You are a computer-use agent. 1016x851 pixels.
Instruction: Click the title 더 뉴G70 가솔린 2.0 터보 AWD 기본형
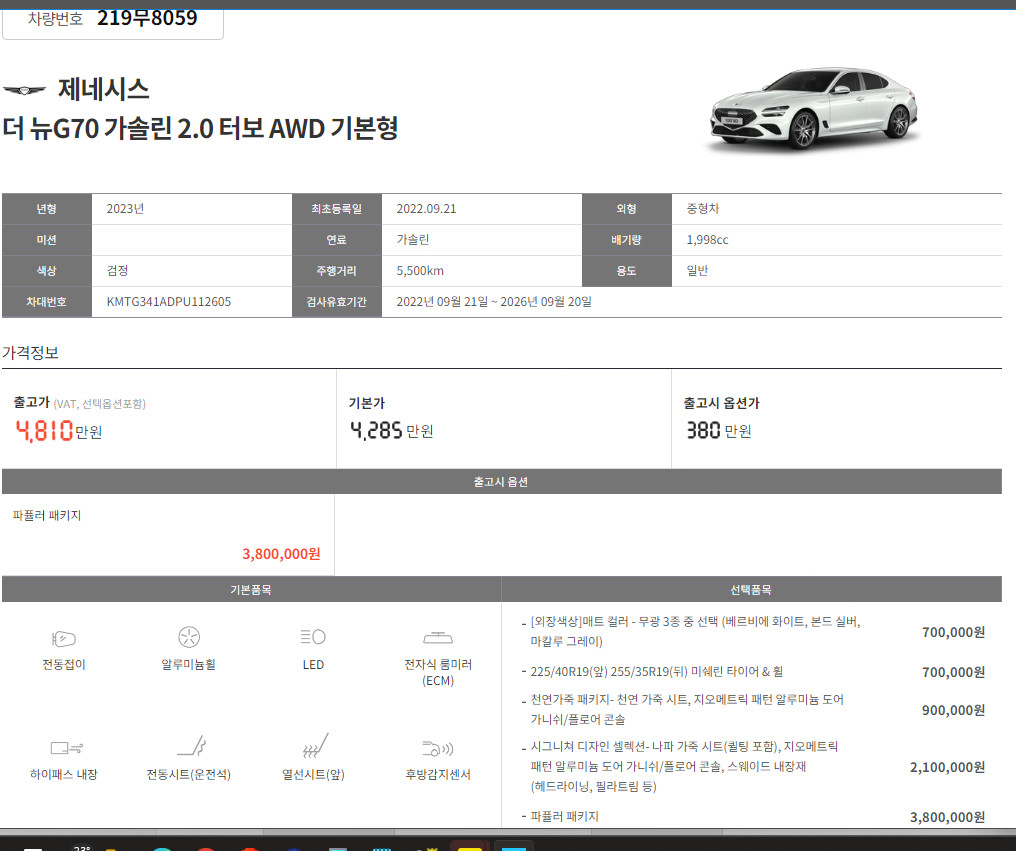[200, 128]
